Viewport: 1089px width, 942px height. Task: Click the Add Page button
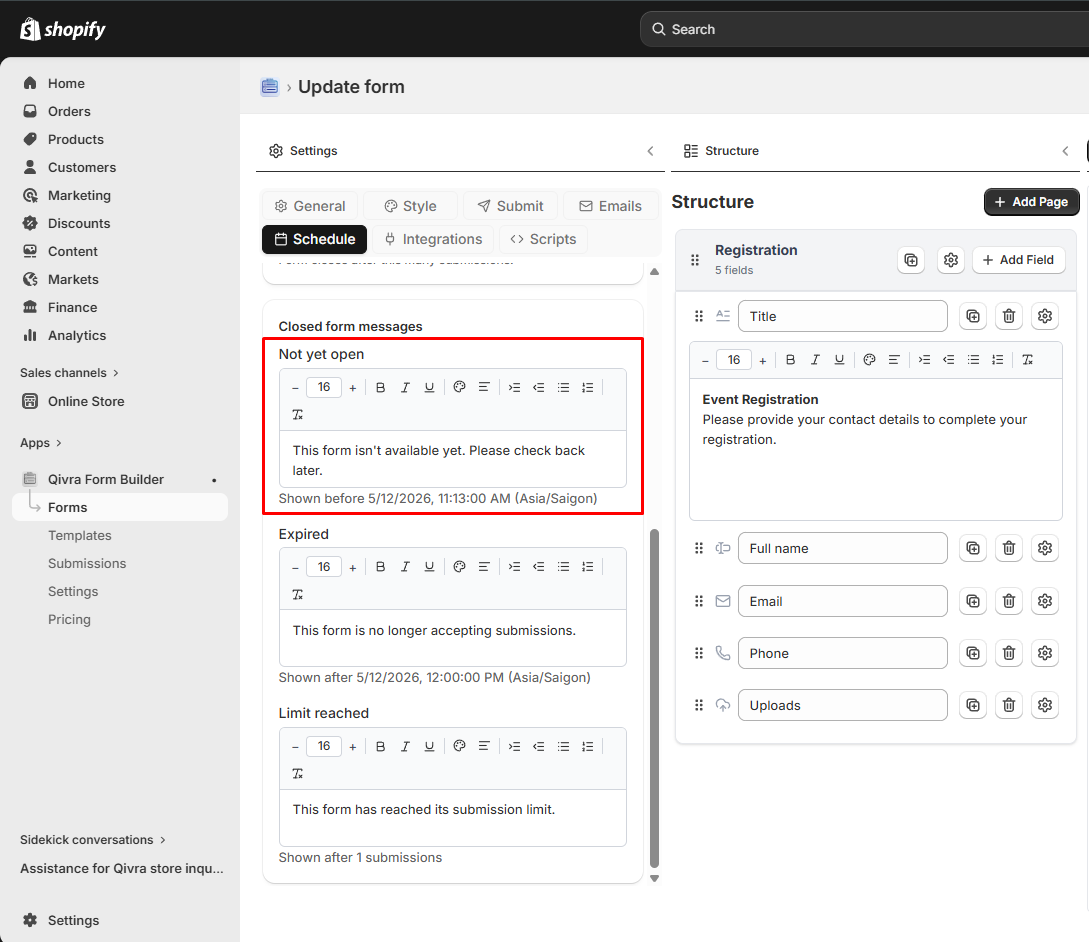coord(1031,201)
